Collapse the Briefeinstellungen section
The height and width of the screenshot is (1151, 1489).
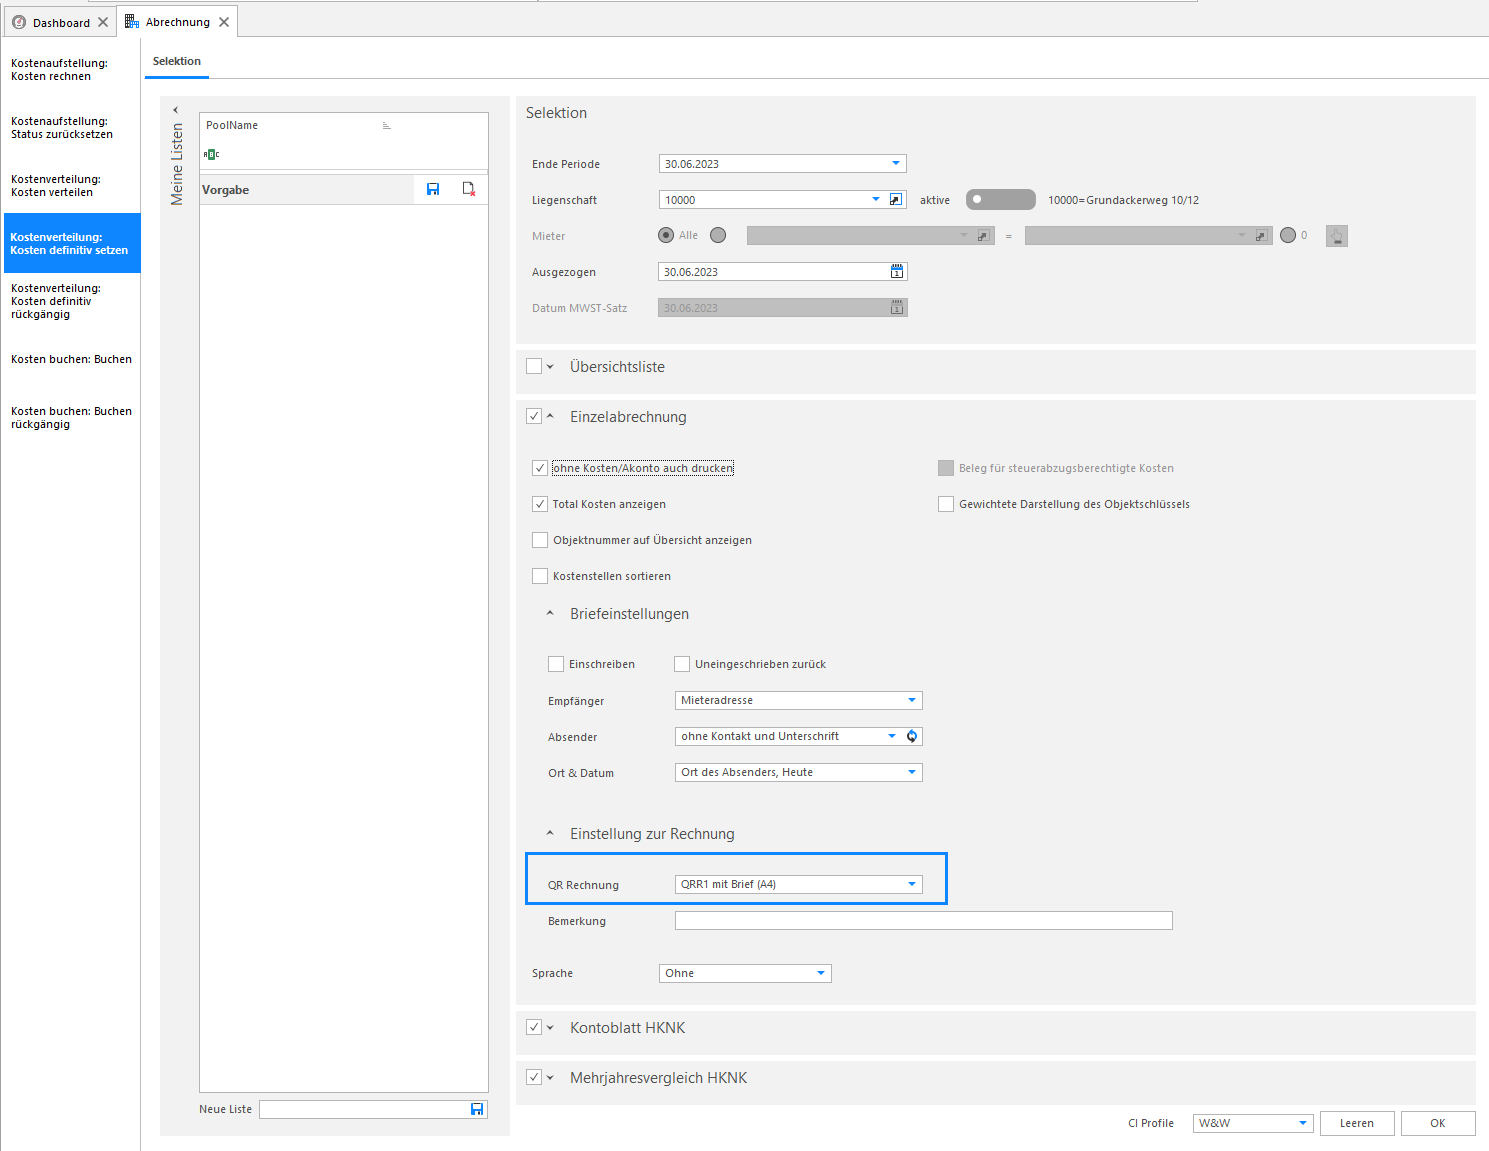[x=550, y=614]
